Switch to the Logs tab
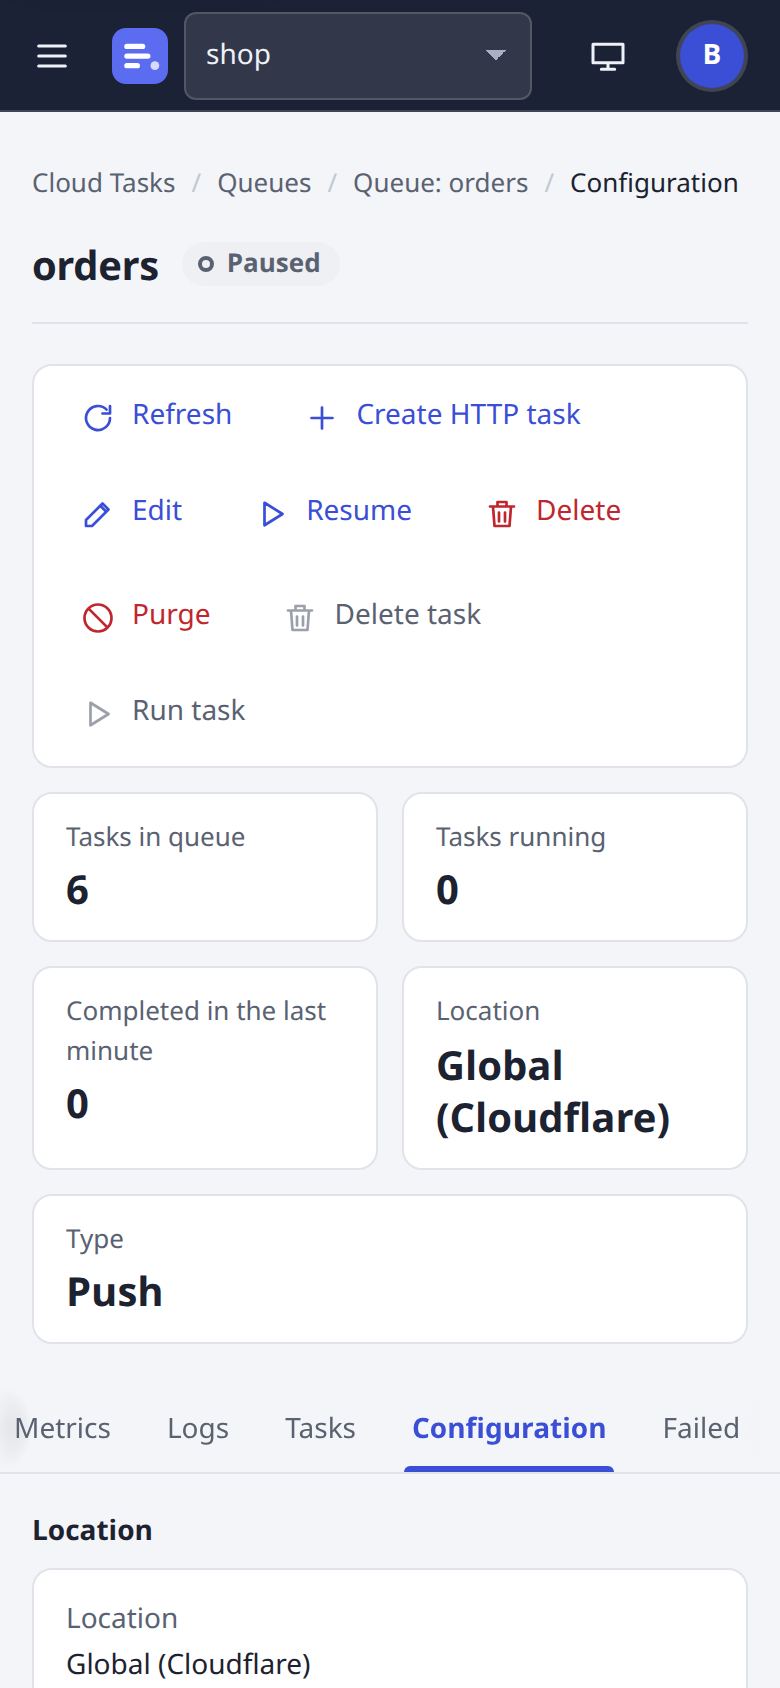Image resolution: width=780 pixels, height=1688 pixels. [198, 1428]
